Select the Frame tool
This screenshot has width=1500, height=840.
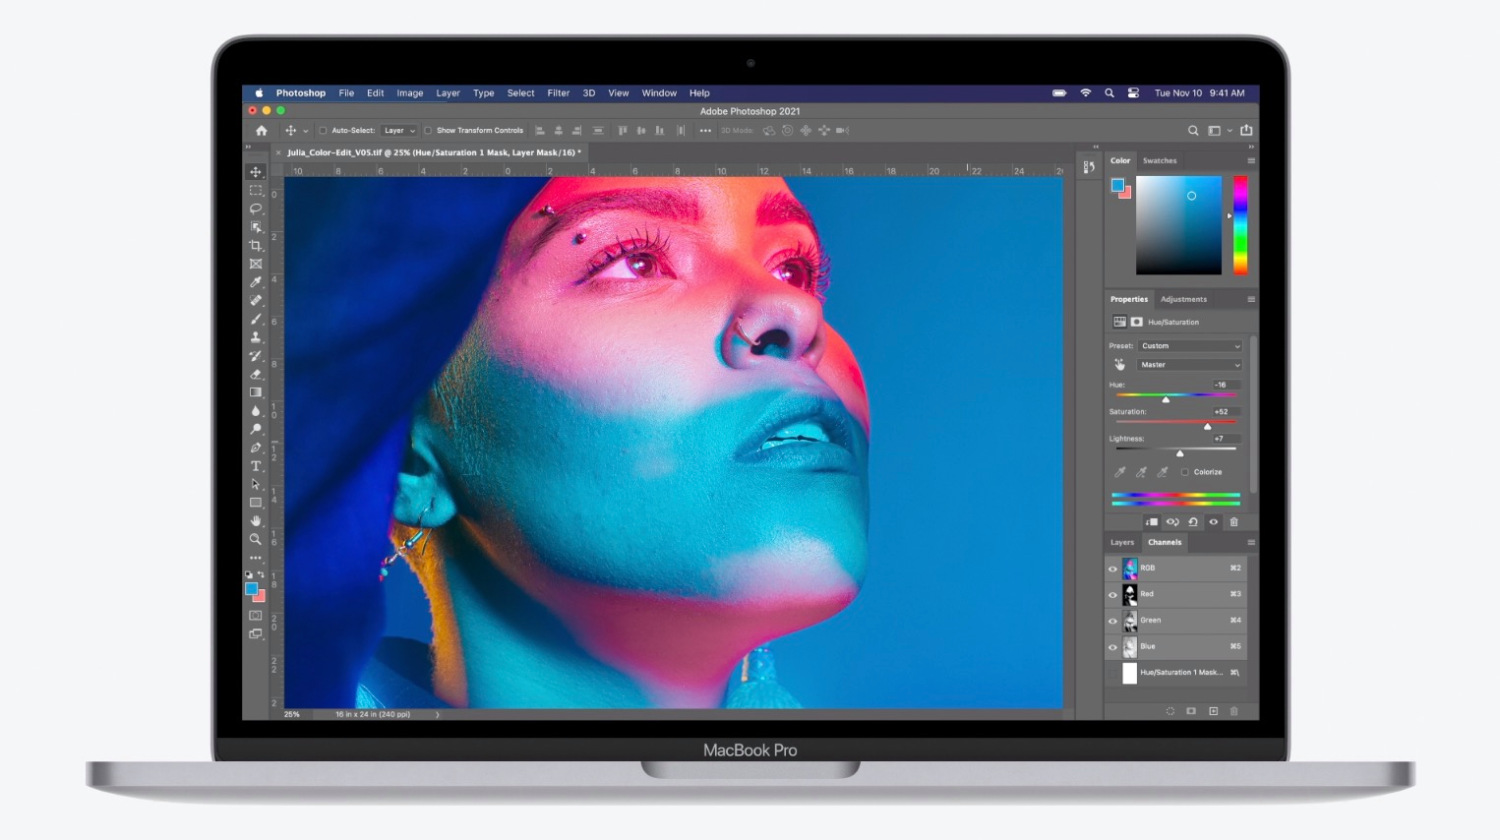(256, 264)
